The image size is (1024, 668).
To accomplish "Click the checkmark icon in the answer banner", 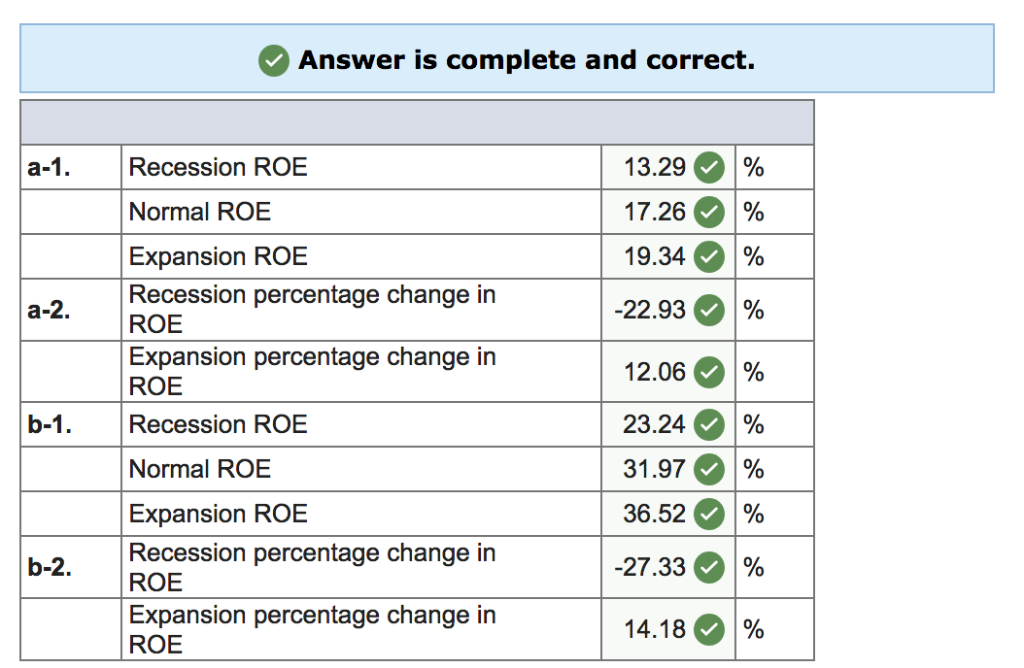I will [274, 61].
